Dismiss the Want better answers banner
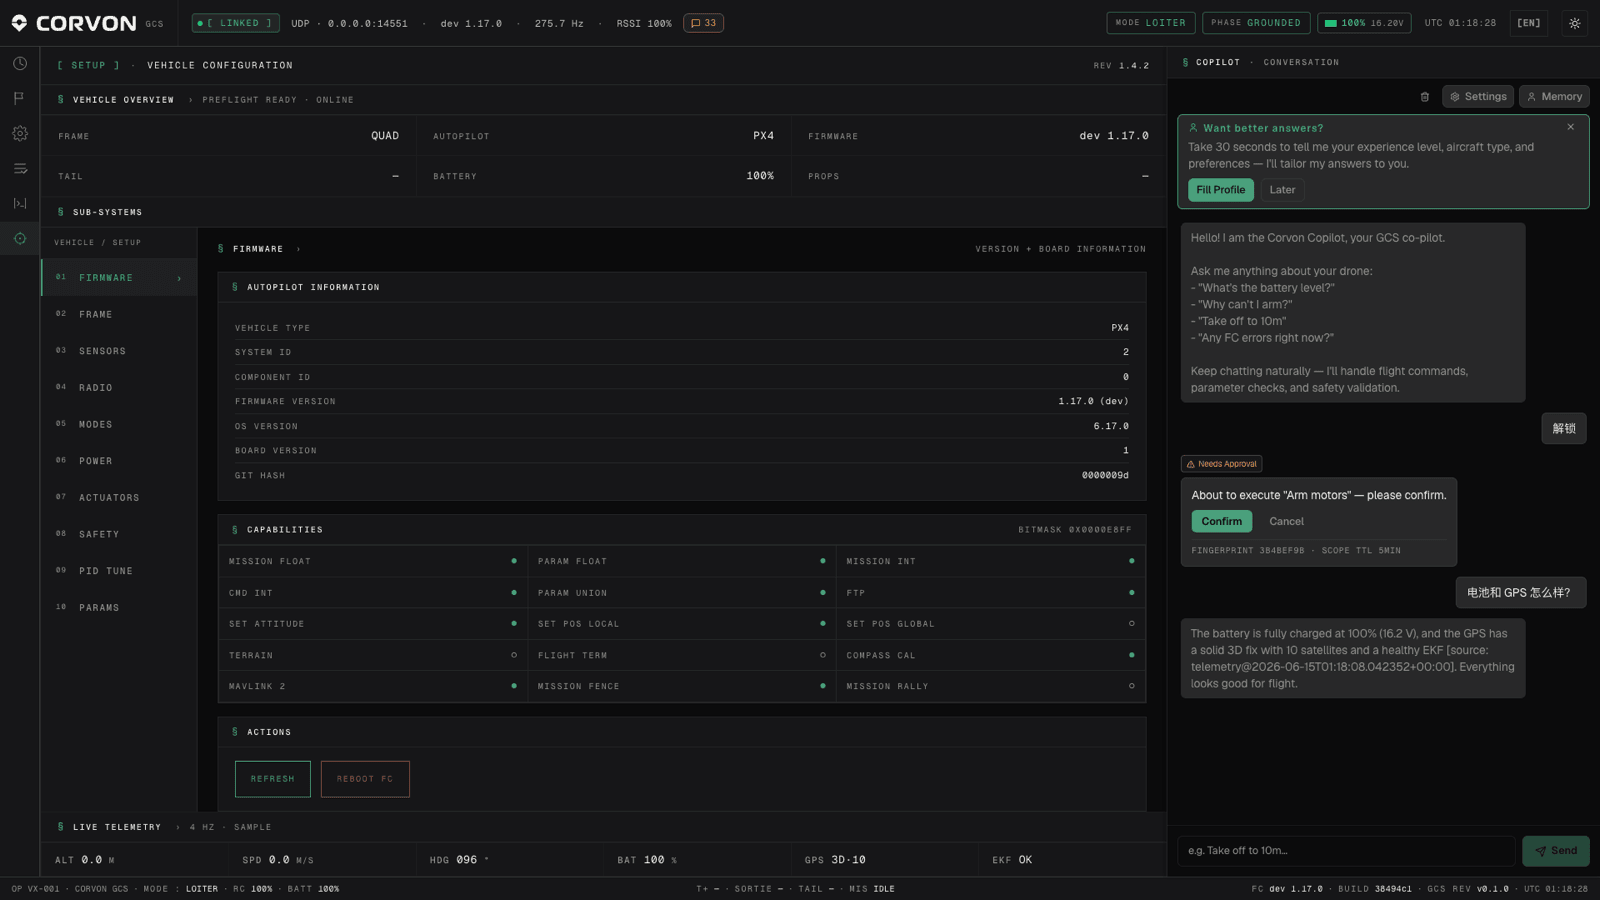Viewport: 1600px width, 900px height. pos(1571,127)
